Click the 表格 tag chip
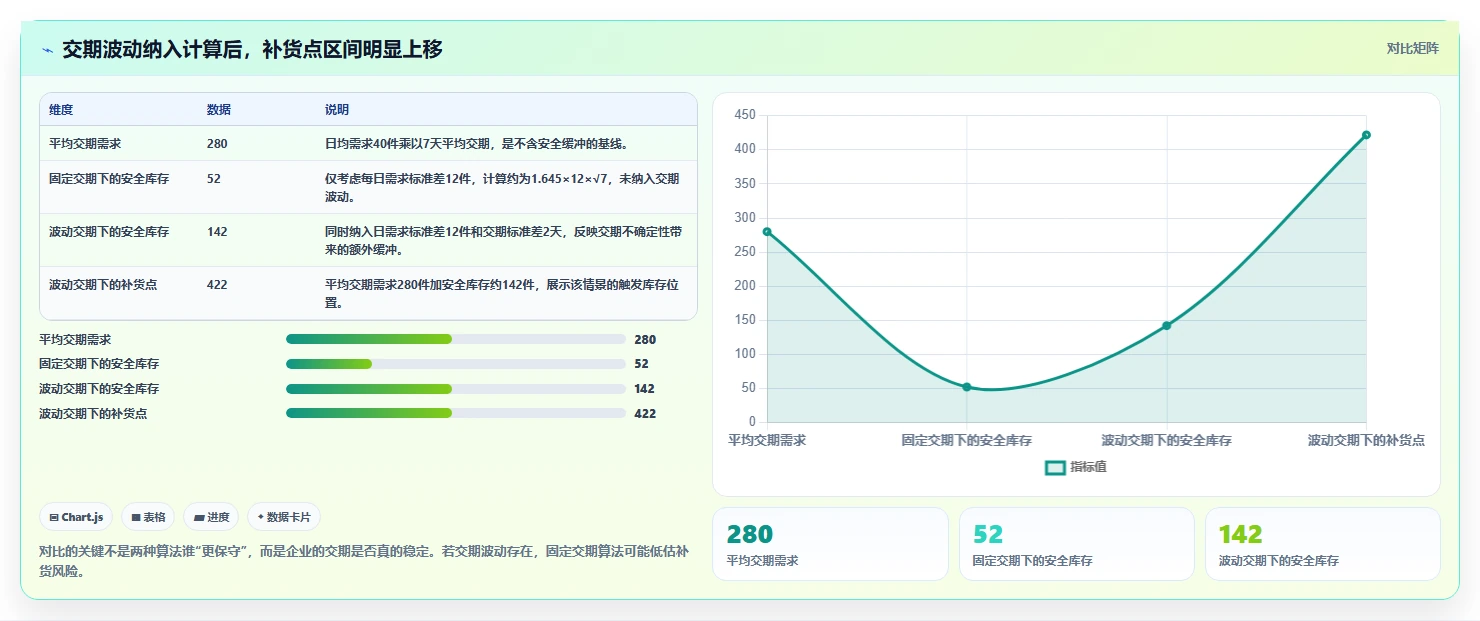This screenshot has width=1480, height=621. point(148,517)
